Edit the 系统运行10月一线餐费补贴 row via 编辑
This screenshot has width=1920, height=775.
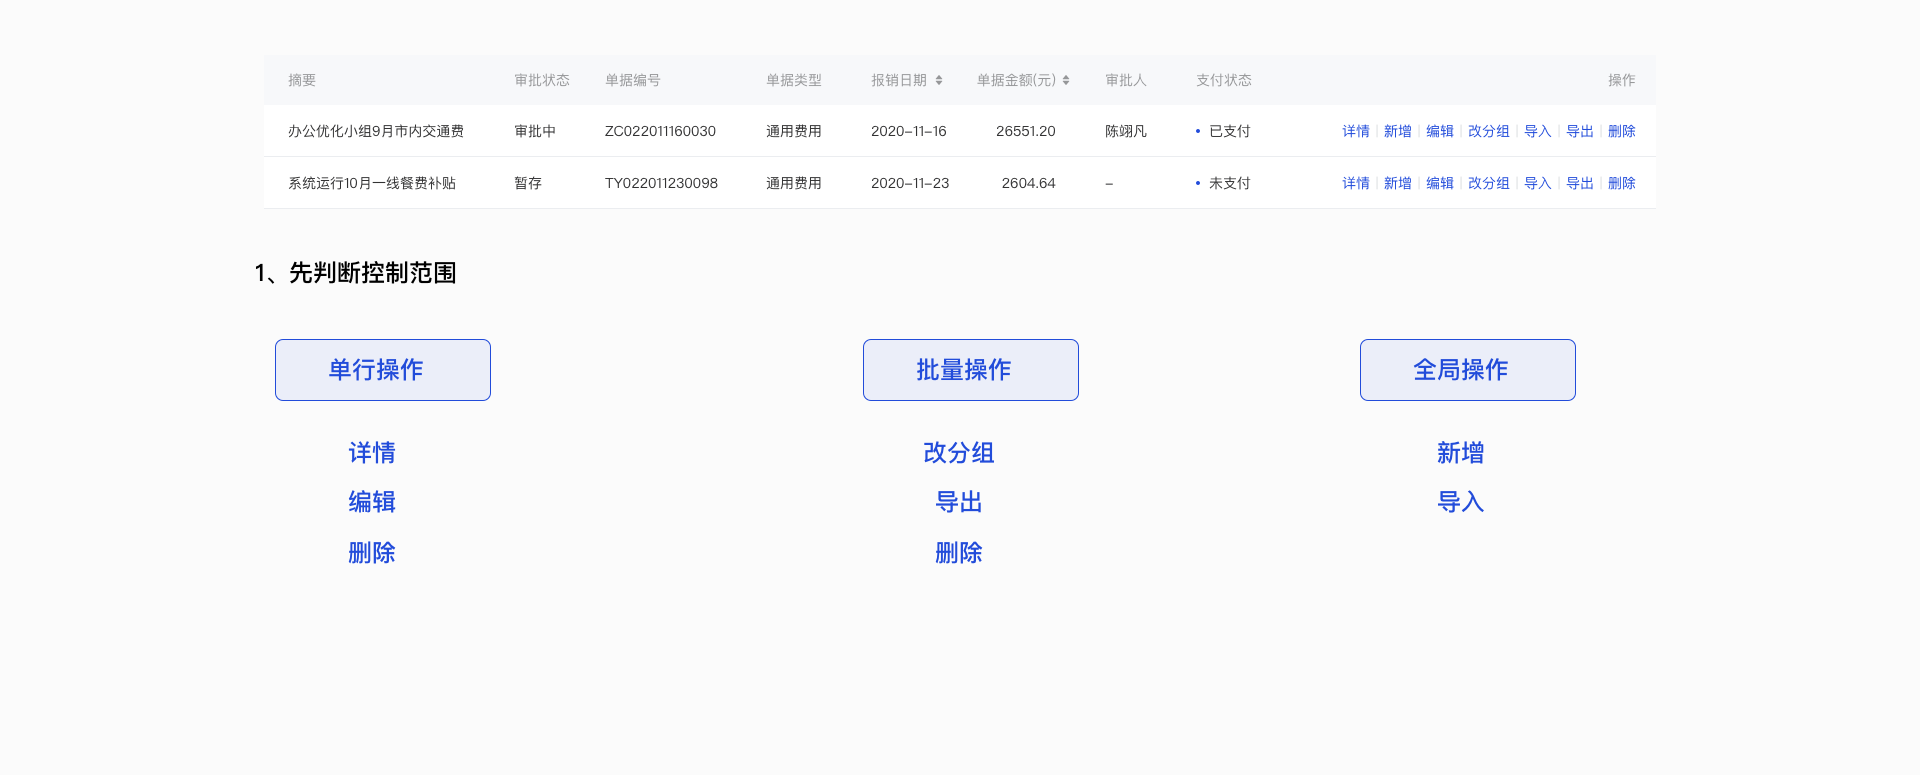click(x=1440, y=183)
